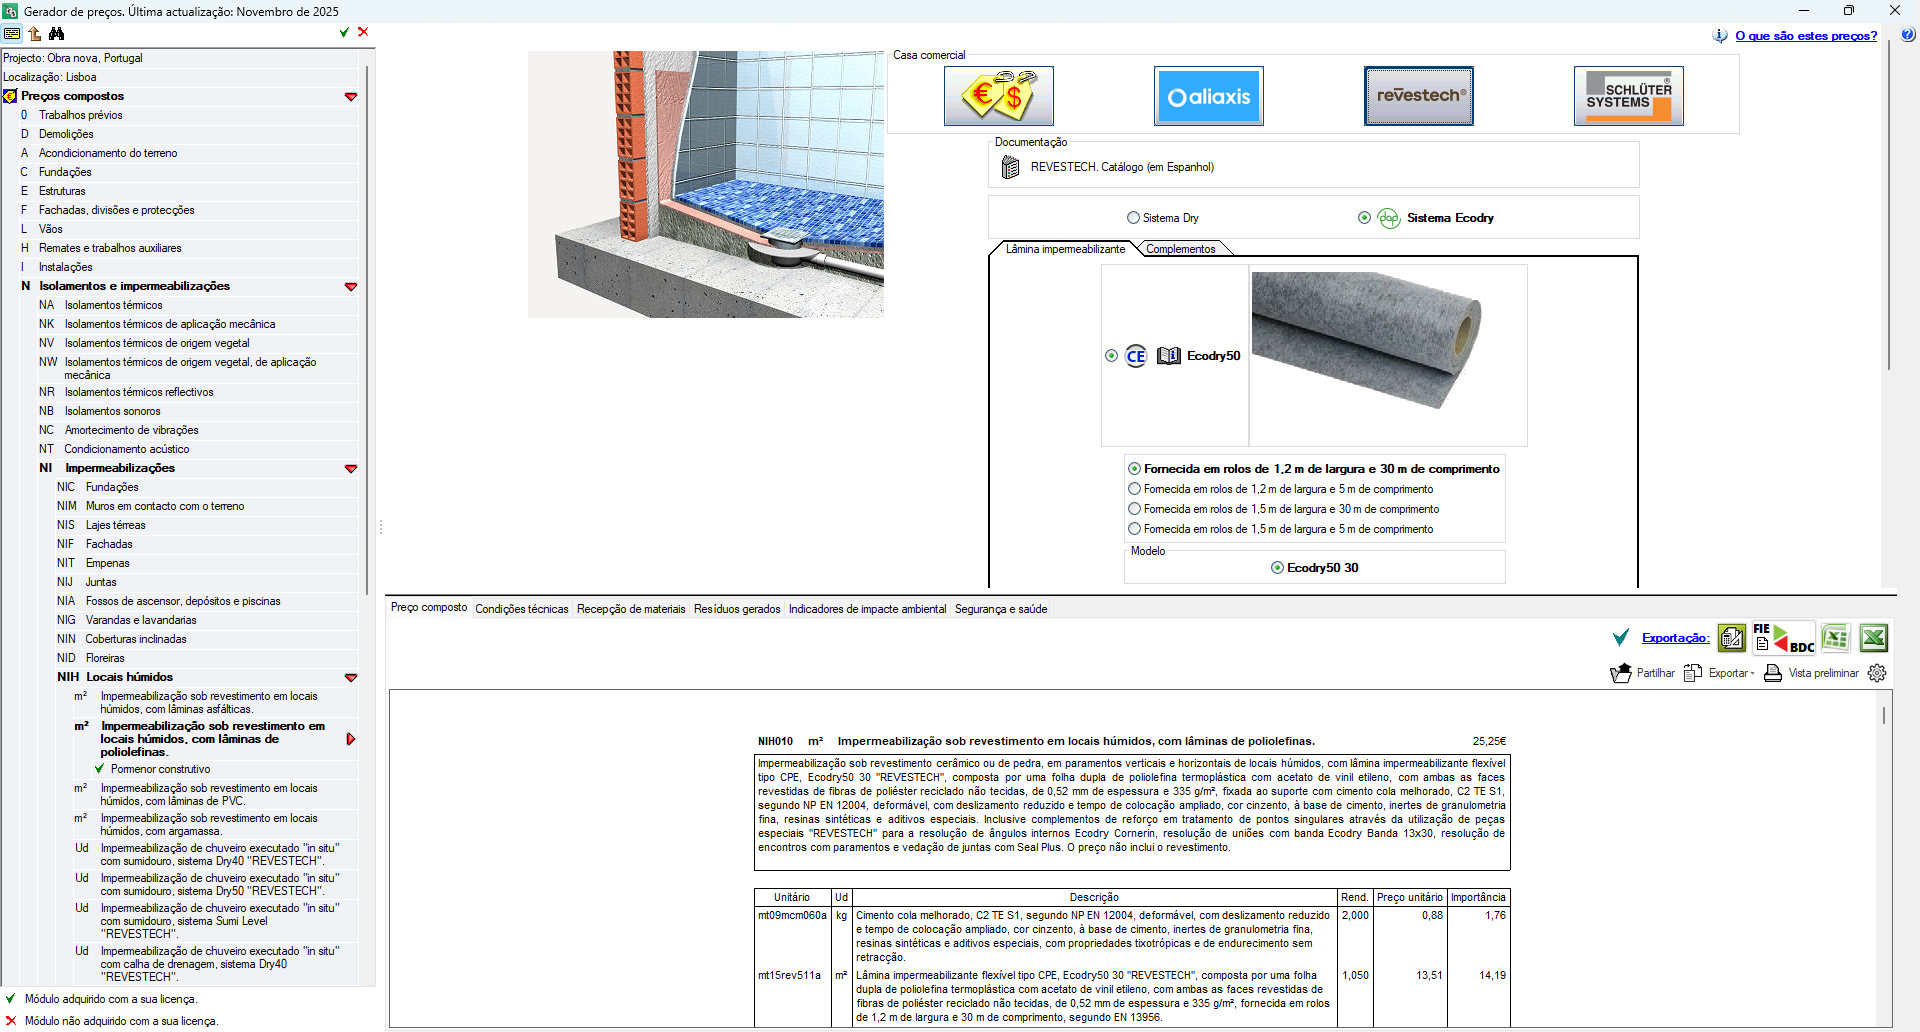The height and width of the screenshot is (1032, 1920).
Task: Click the tree view toolbar icon
Action: (x=12, y=33)
